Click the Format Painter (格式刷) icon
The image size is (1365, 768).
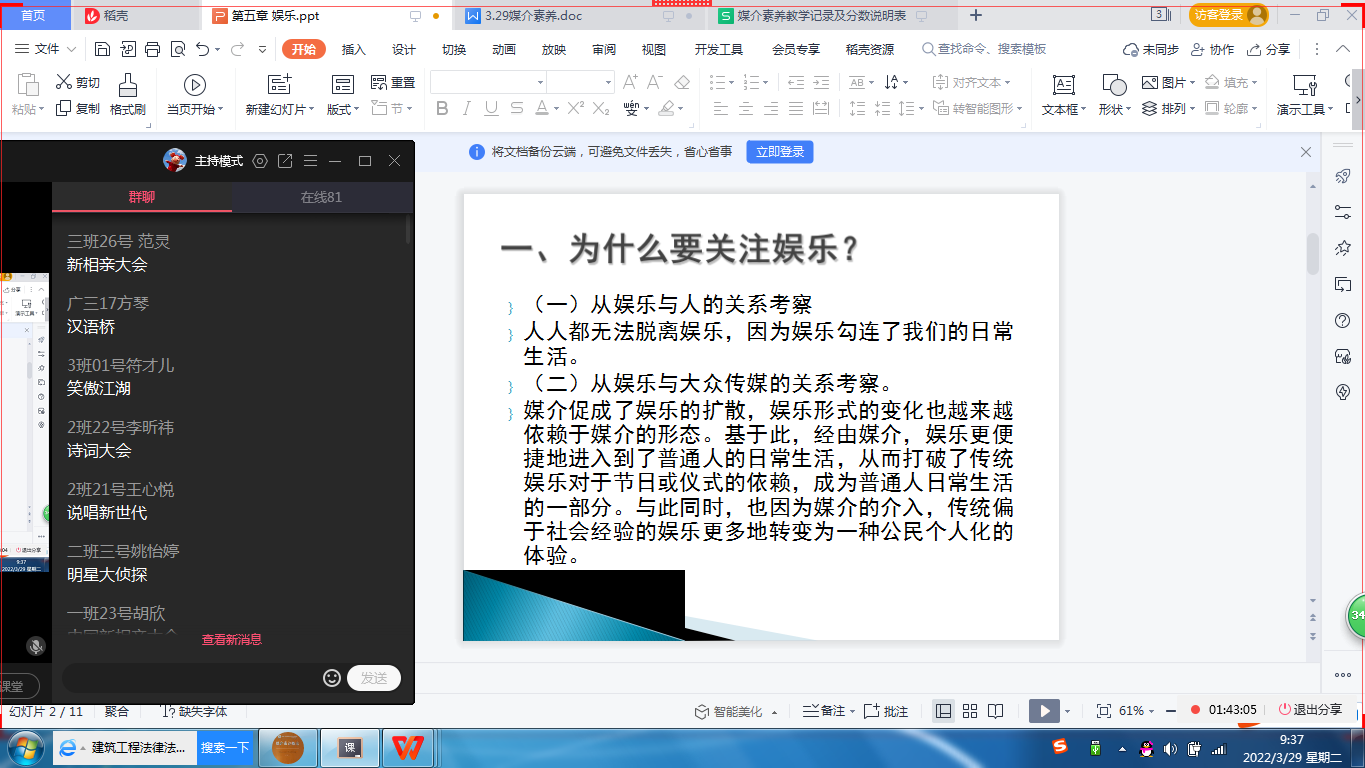(x=128, y=86)
